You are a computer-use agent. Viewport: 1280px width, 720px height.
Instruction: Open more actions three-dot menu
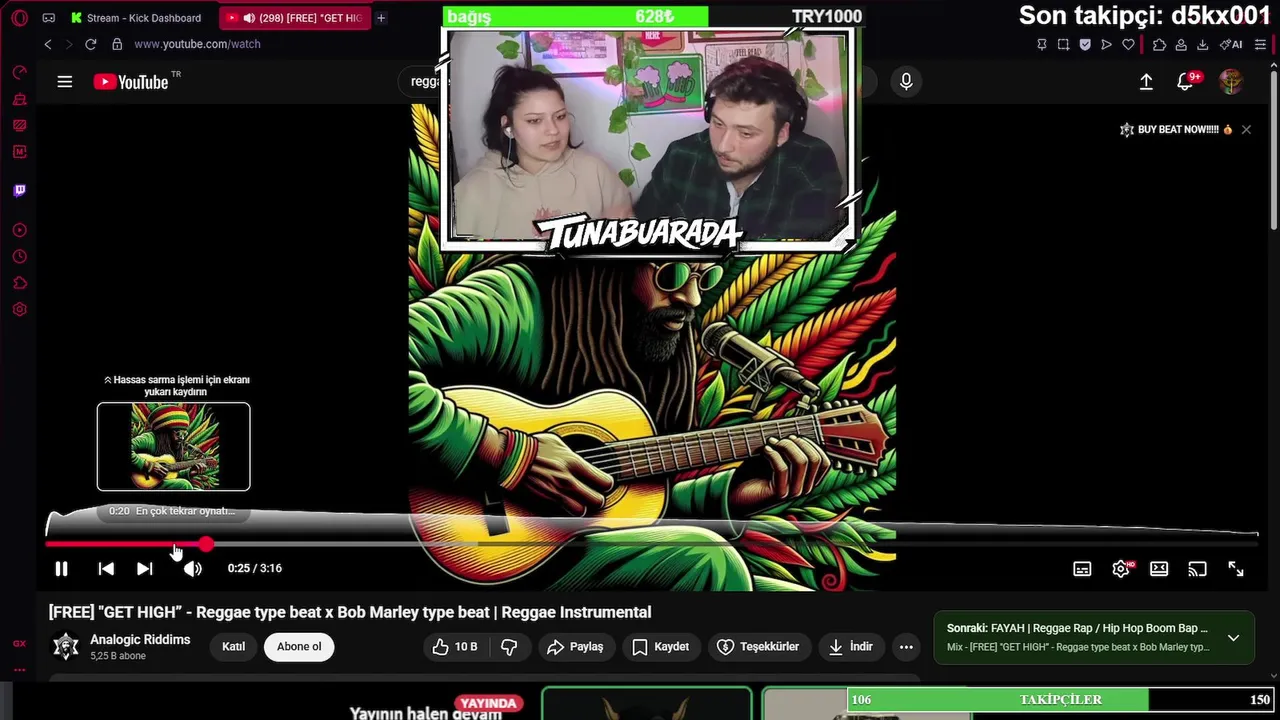point(906,647)
